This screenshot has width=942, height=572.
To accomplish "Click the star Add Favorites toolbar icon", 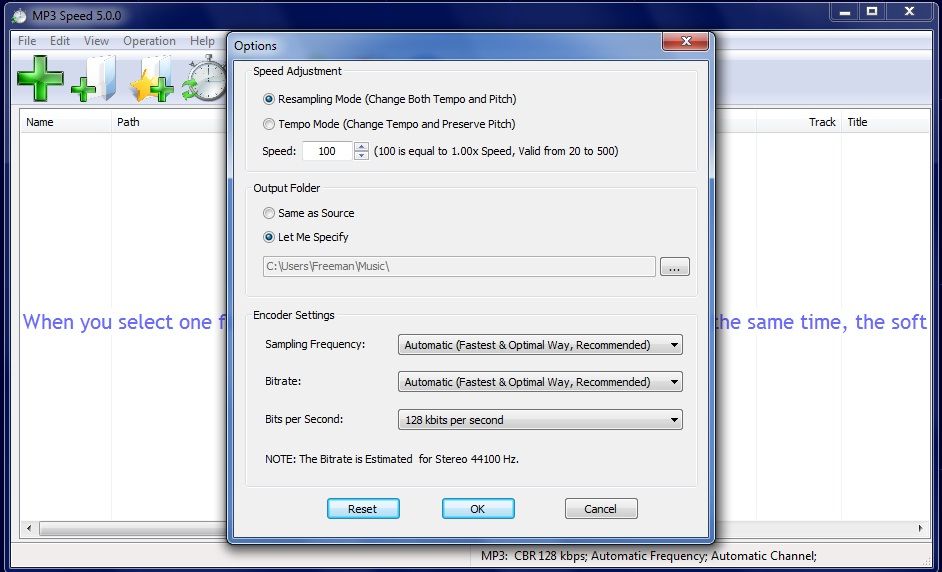I will pyautogui.click(x=151, y=79).
